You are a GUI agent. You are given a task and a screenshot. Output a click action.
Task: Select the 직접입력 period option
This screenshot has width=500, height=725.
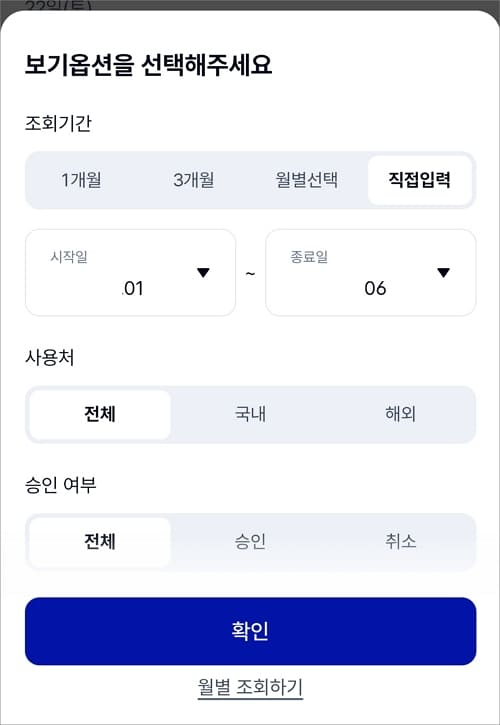pos(420,180)
